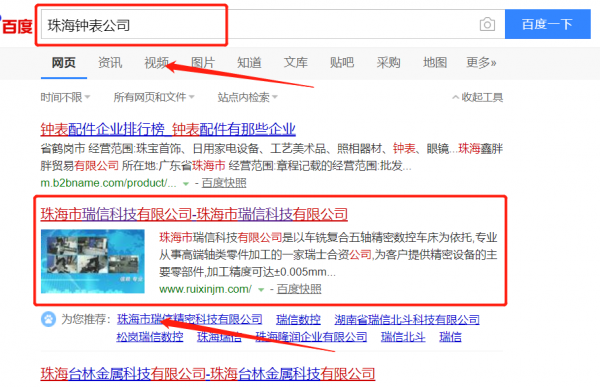
Task: Open the 更多» tab menu
Action: tap(481, 62)
